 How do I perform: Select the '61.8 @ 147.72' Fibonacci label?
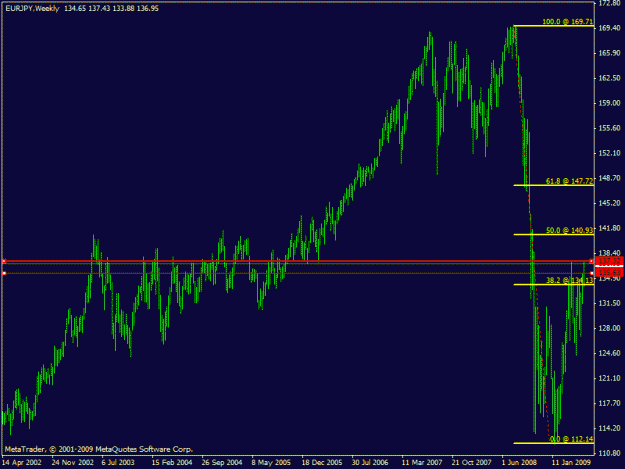point(569,181)
